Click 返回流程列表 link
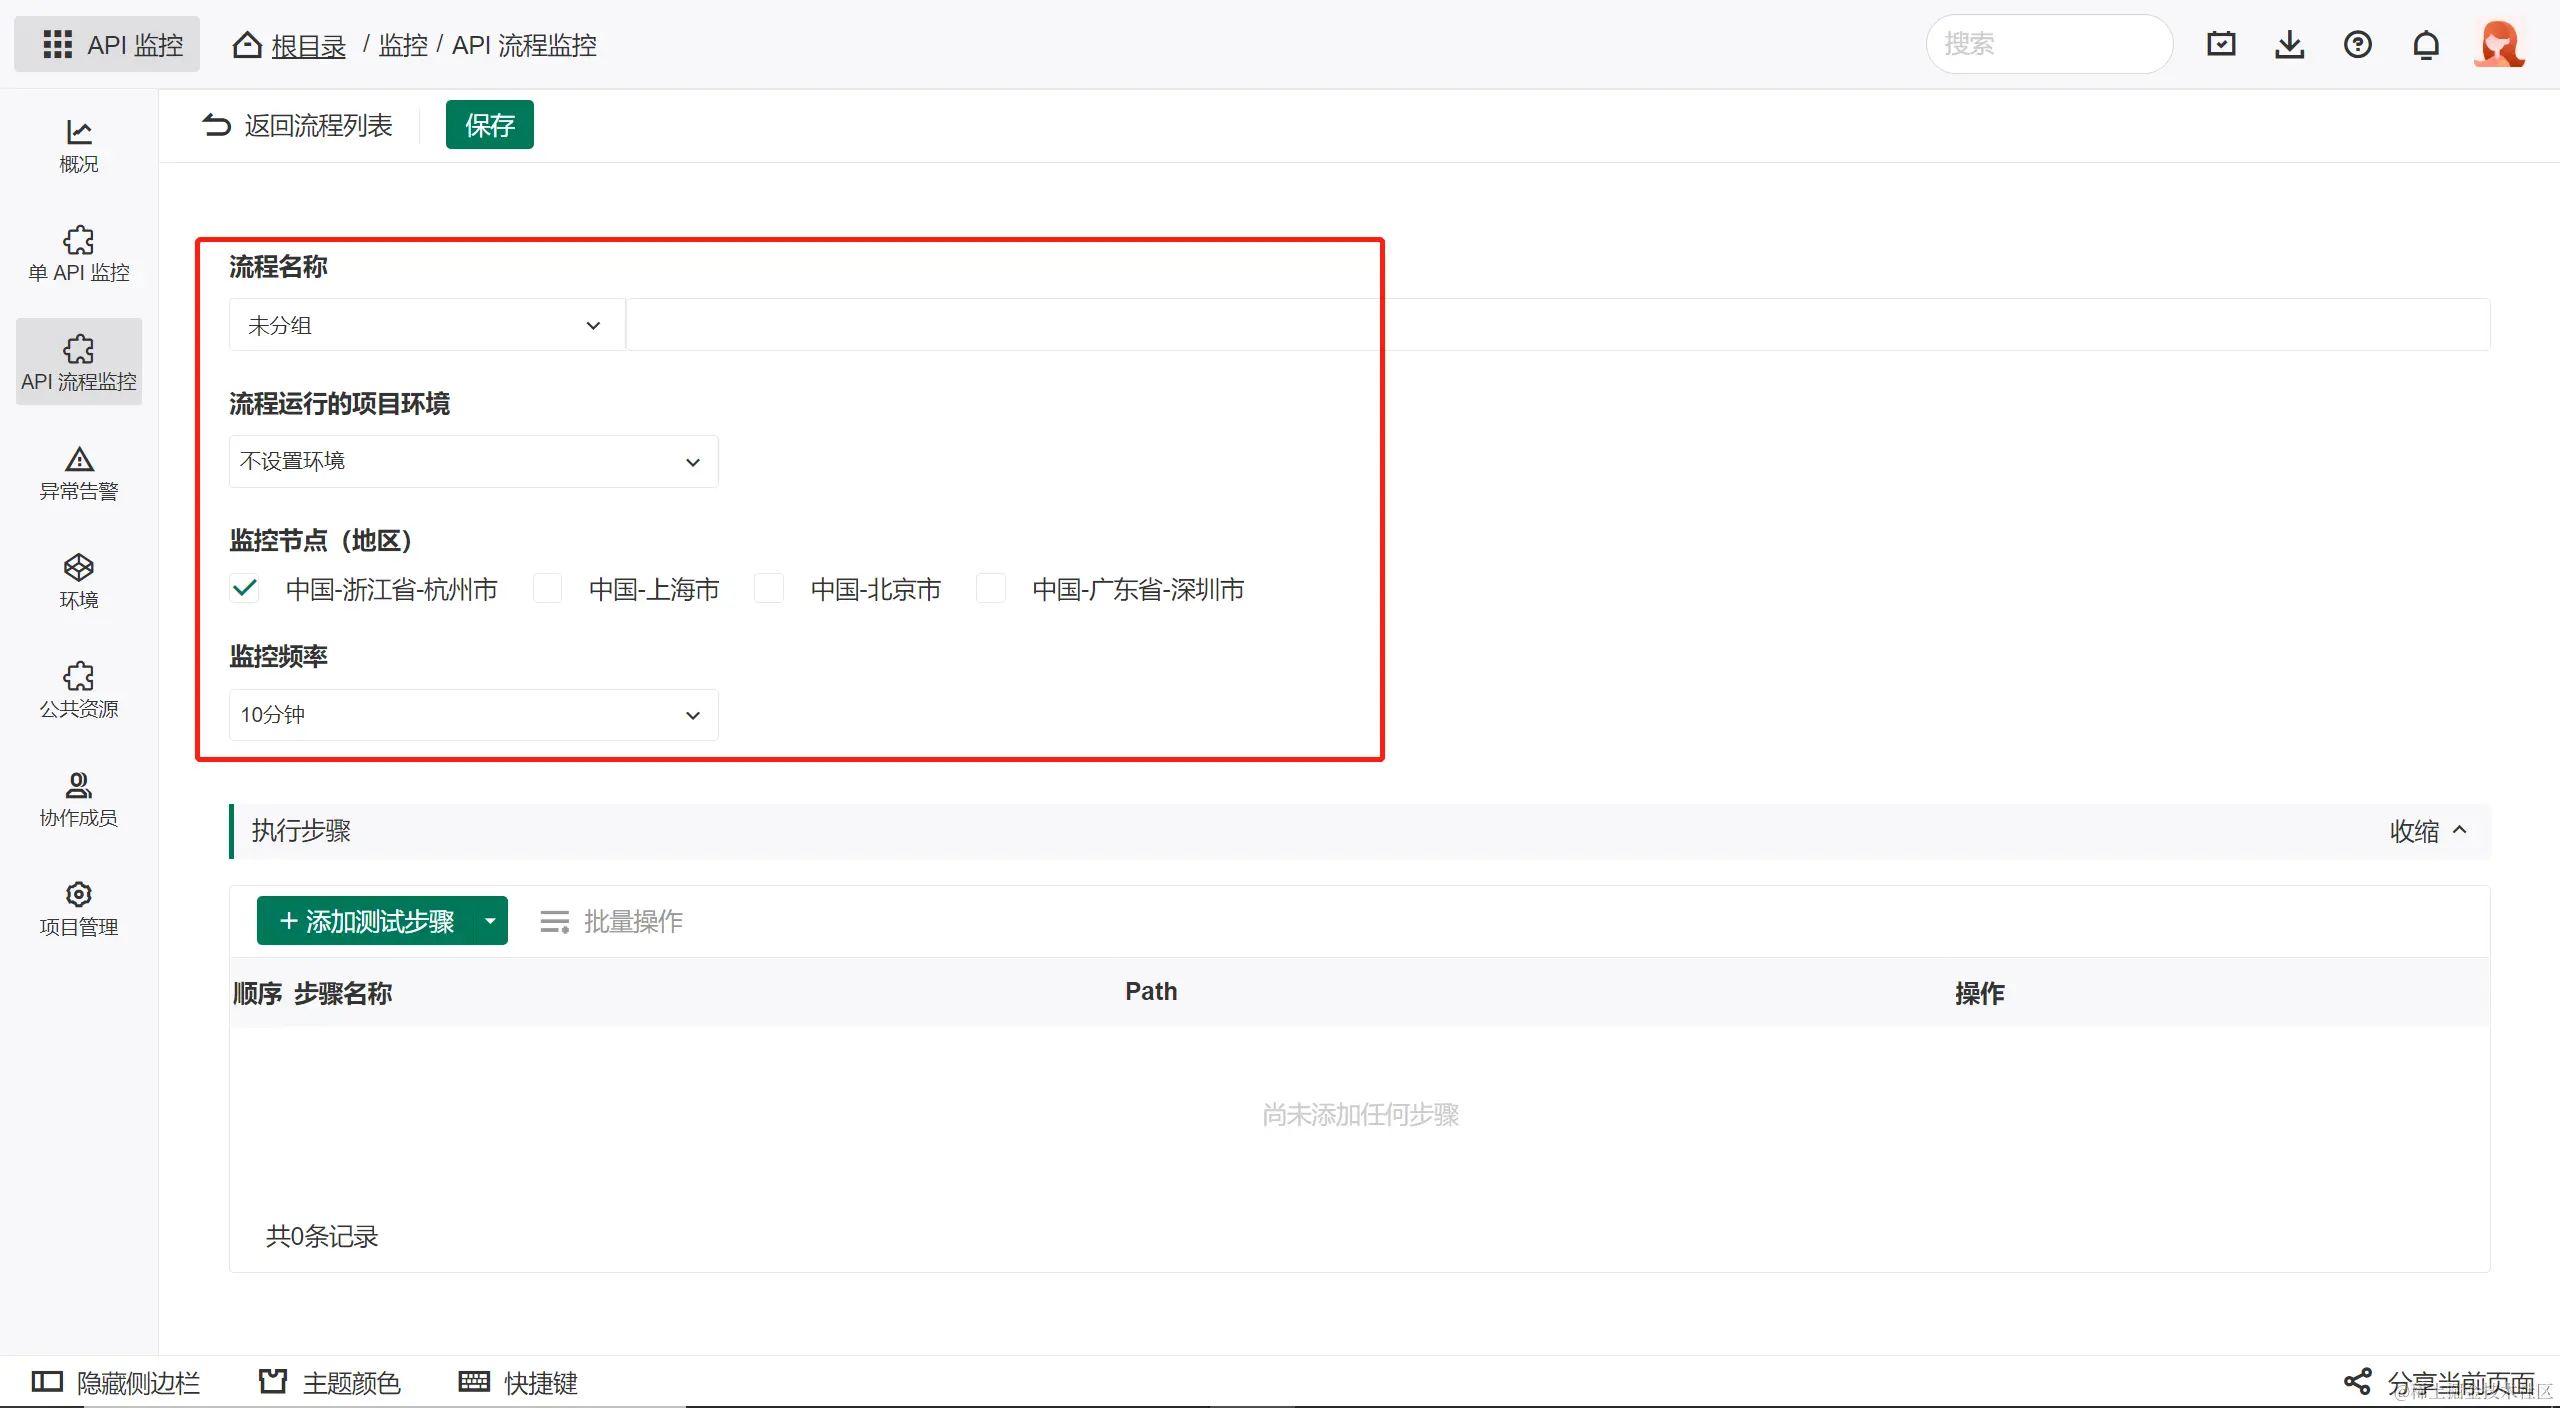2560x1408 pixels. [298, 125]
